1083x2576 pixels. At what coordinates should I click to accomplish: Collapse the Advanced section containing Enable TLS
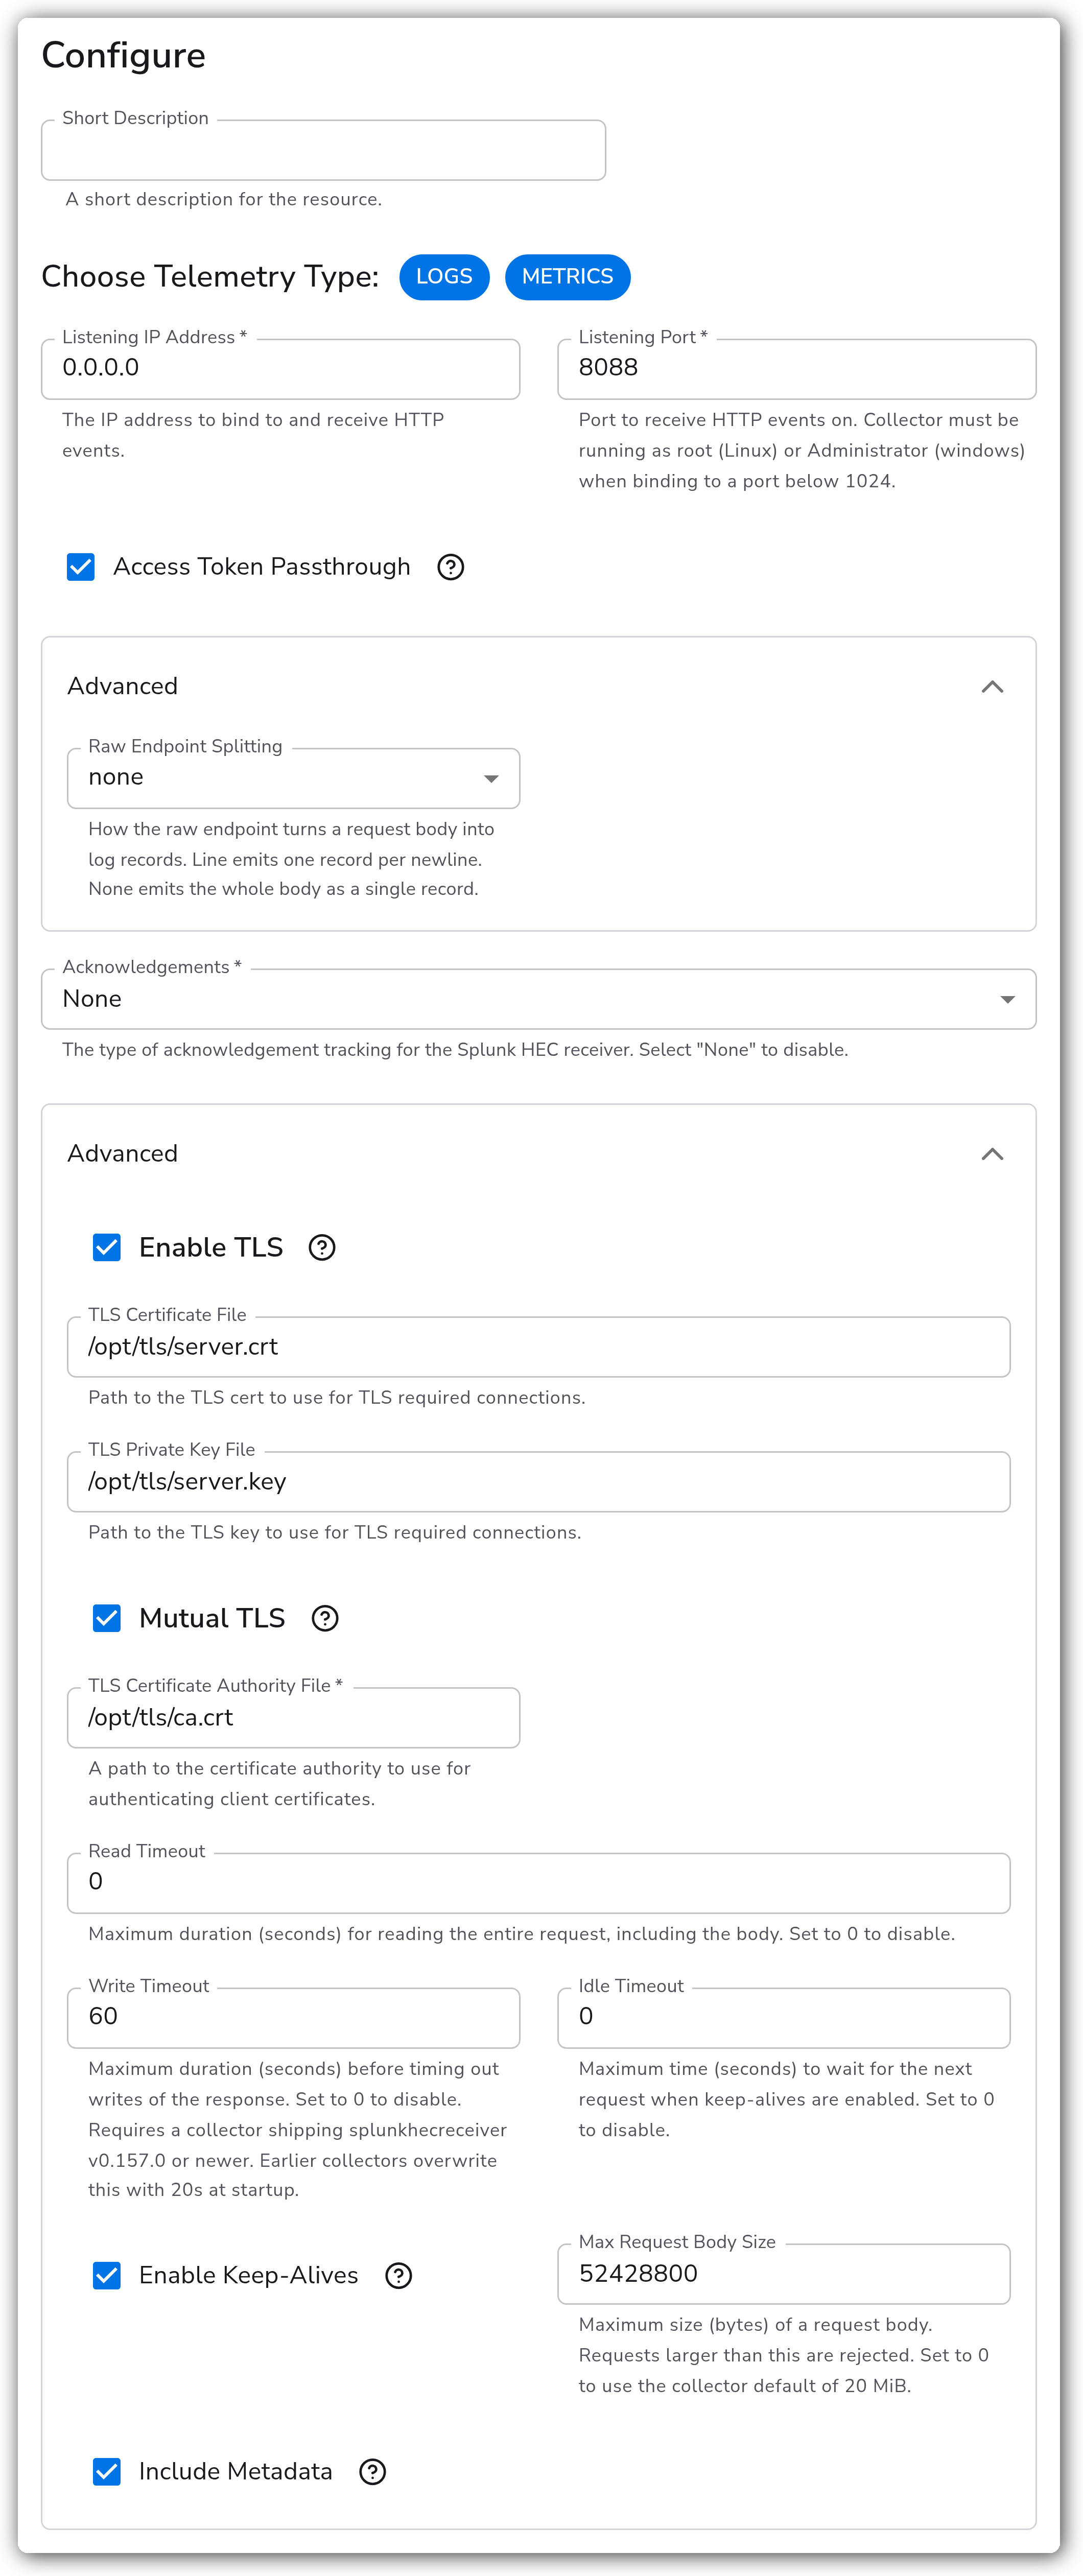pos(992,1154)
